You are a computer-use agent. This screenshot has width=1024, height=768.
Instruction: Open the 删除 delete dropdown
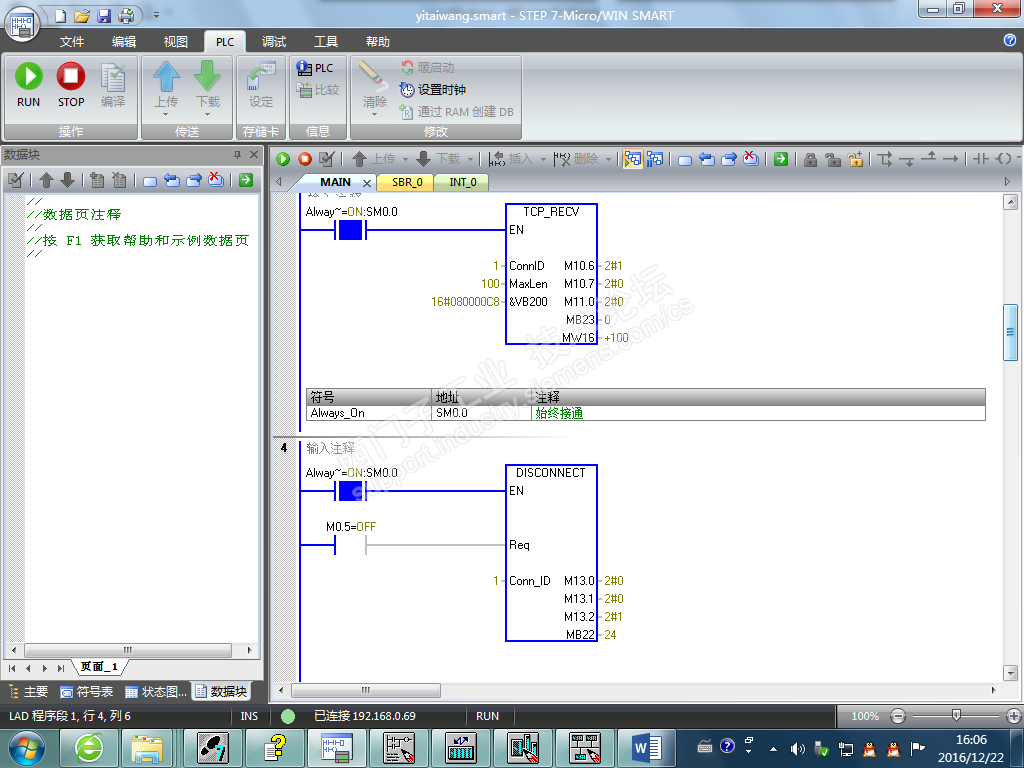pos(608,159)
